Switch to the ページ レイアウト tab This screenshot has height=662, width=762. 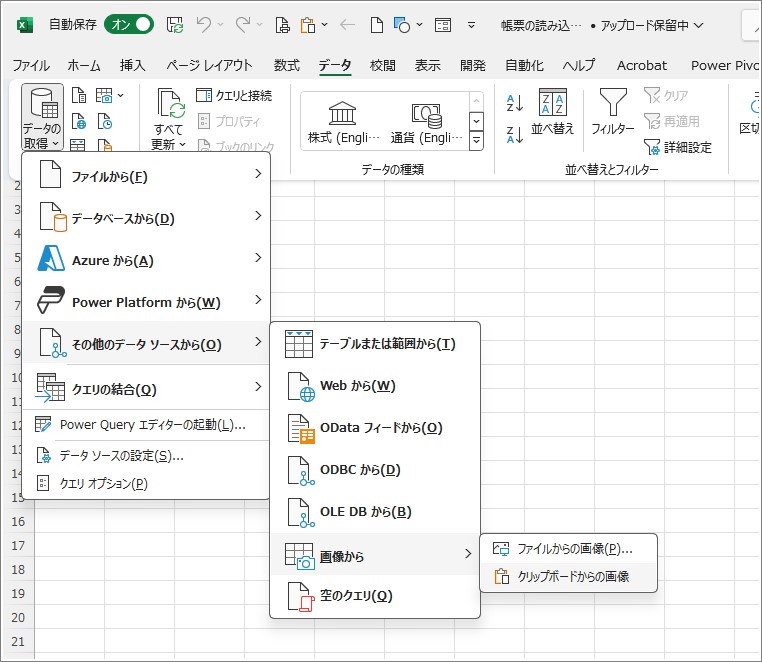point(209,65)
